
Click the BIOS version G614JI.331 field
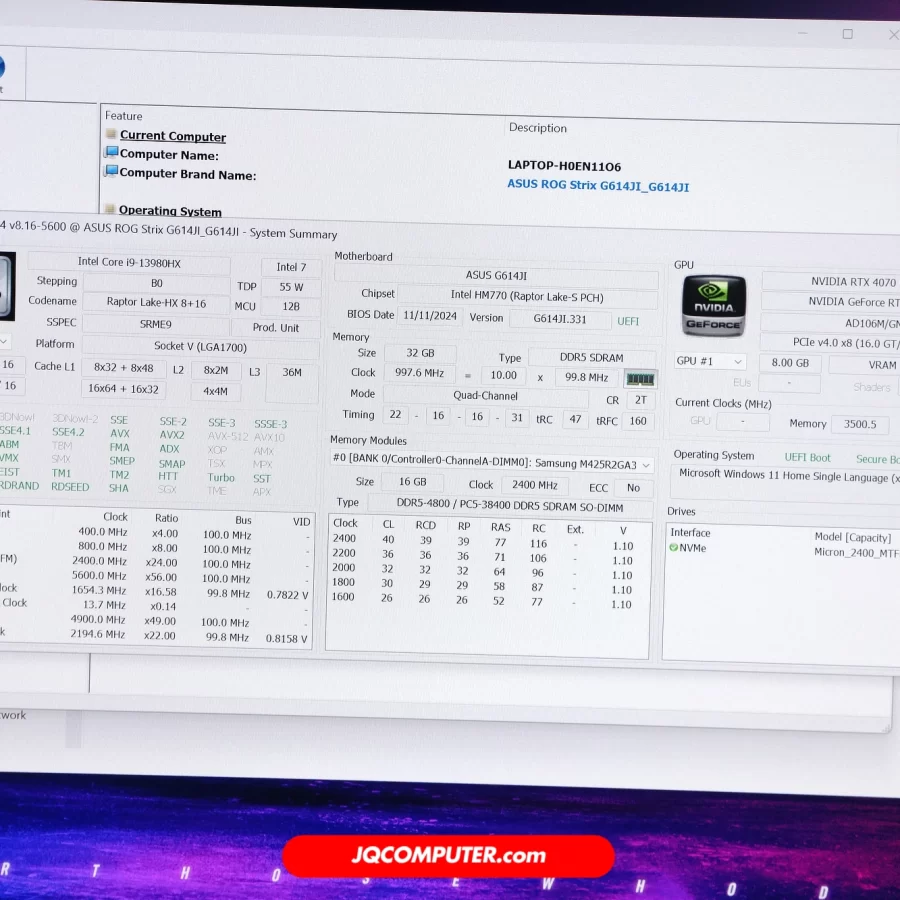coord(559,319)
